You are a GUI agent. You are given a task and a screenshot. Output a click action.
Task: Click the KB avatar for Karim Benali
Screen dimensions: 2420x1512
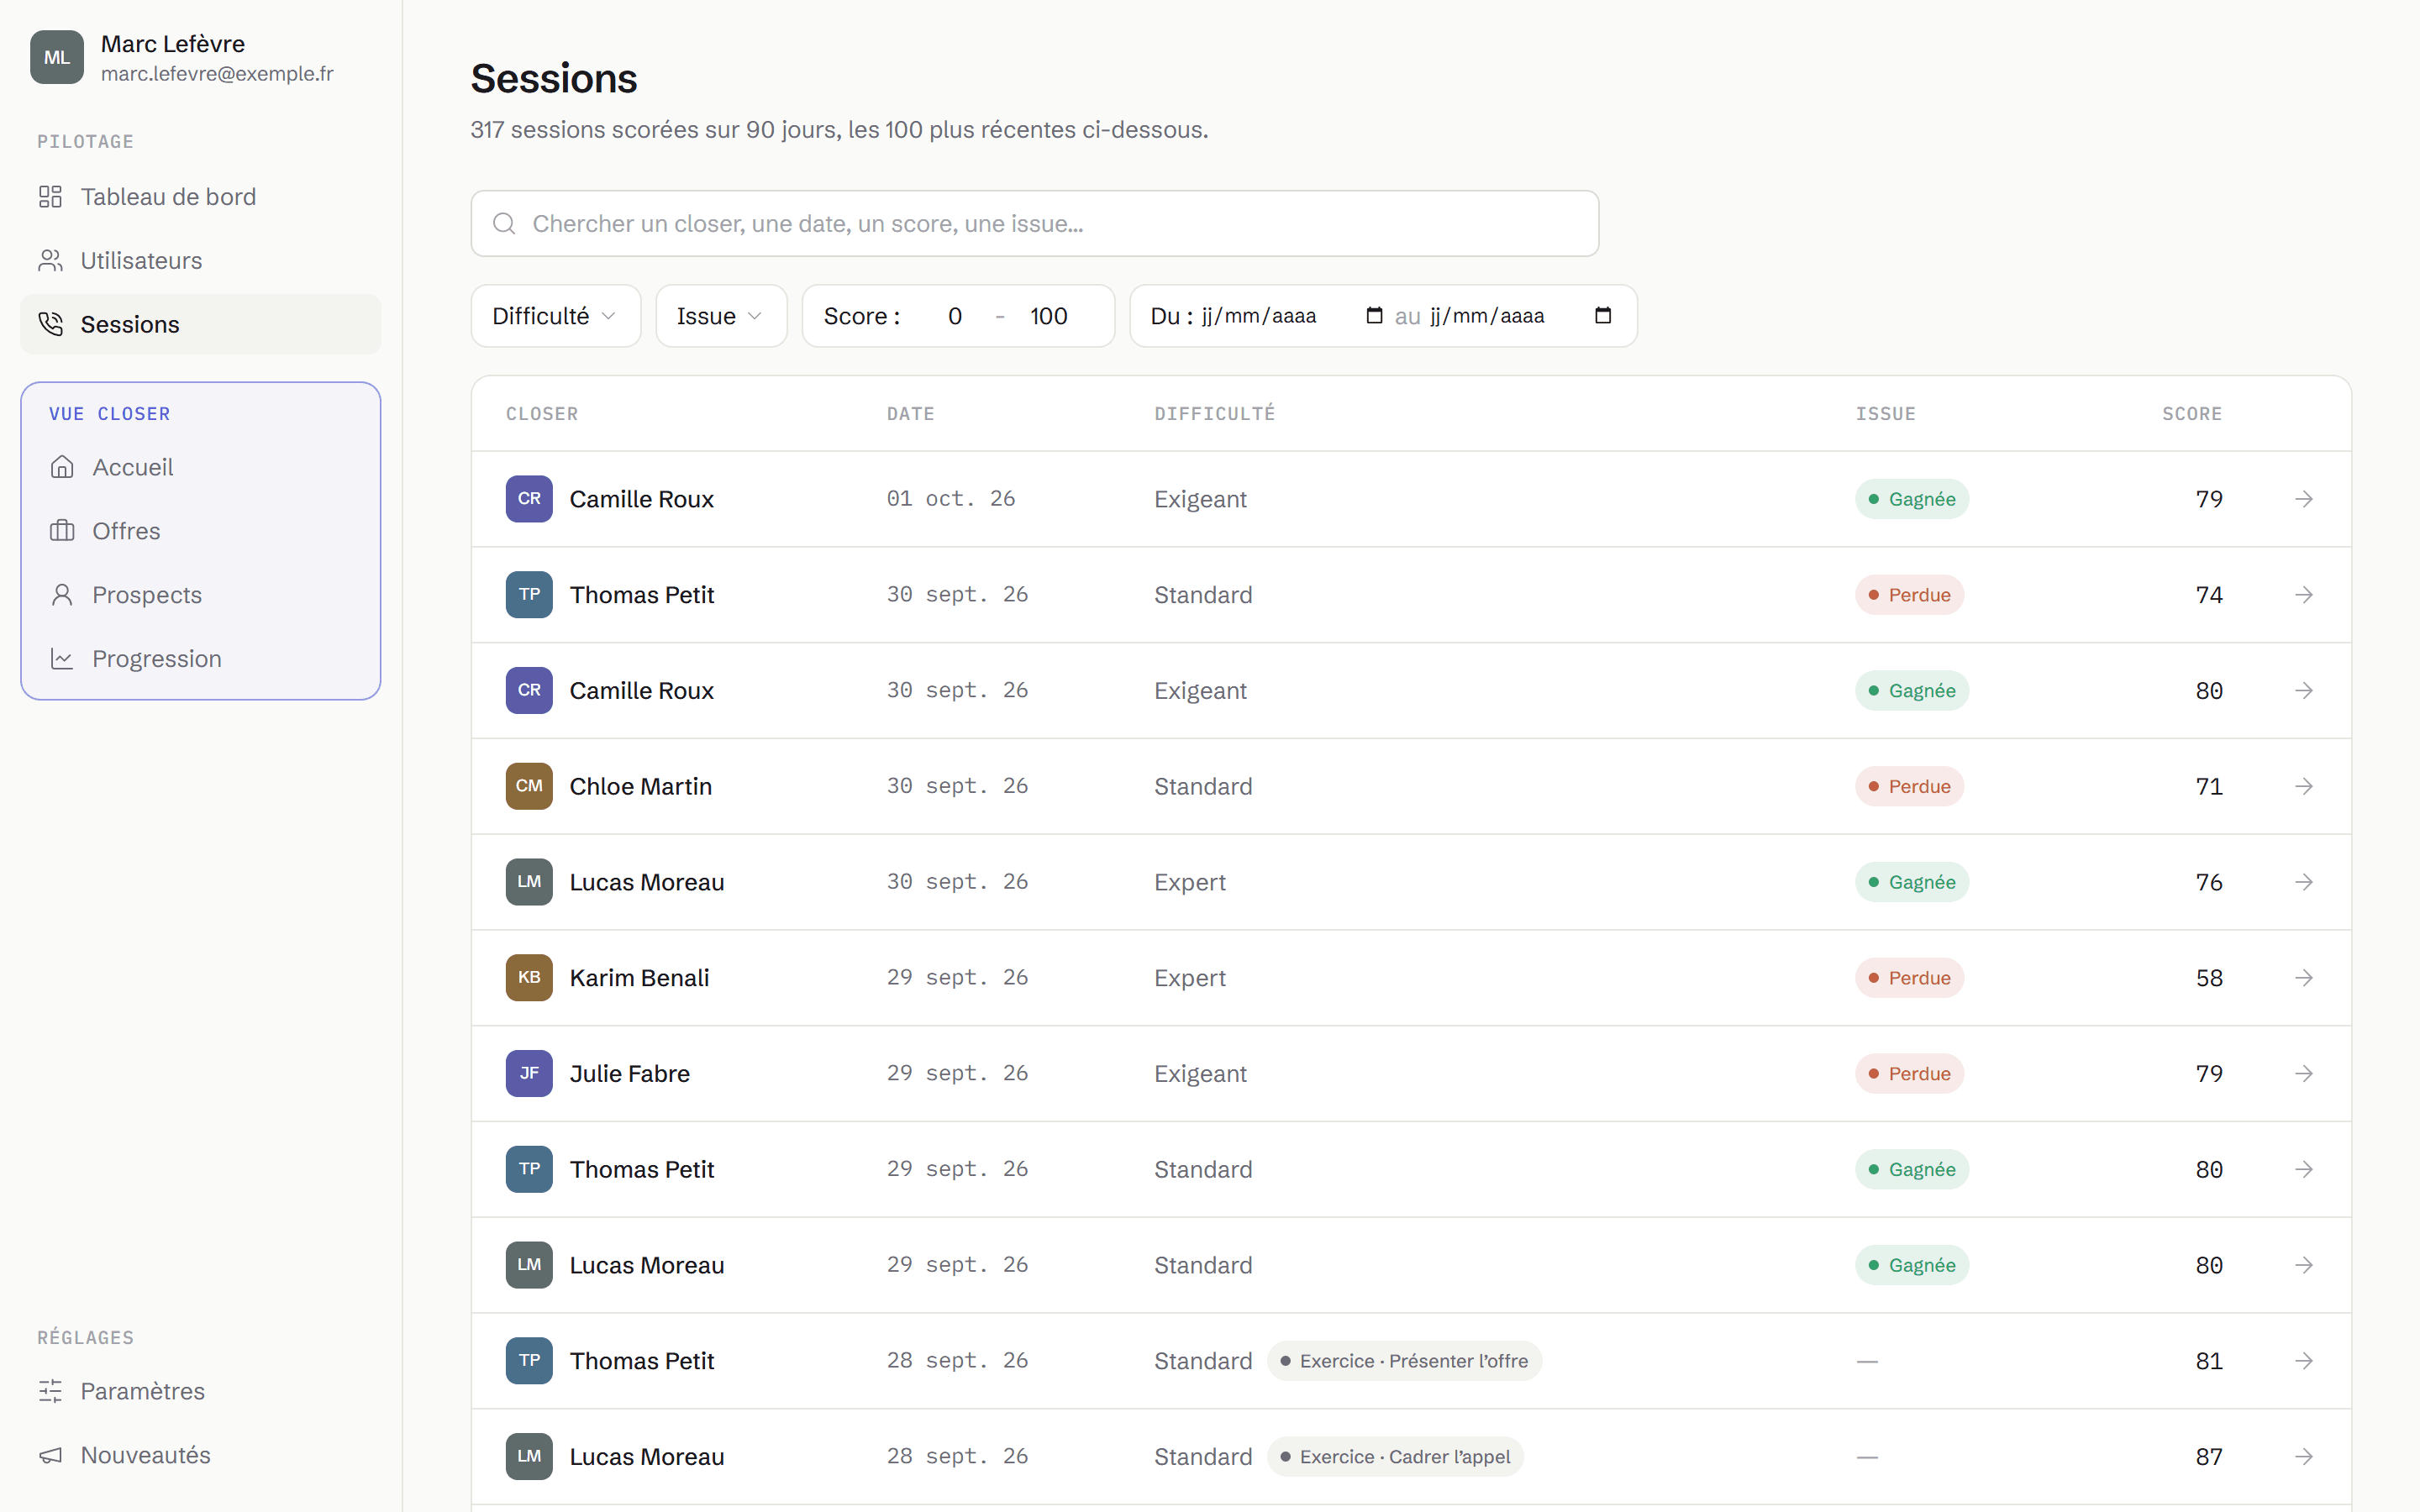click(x=529, y=978)
